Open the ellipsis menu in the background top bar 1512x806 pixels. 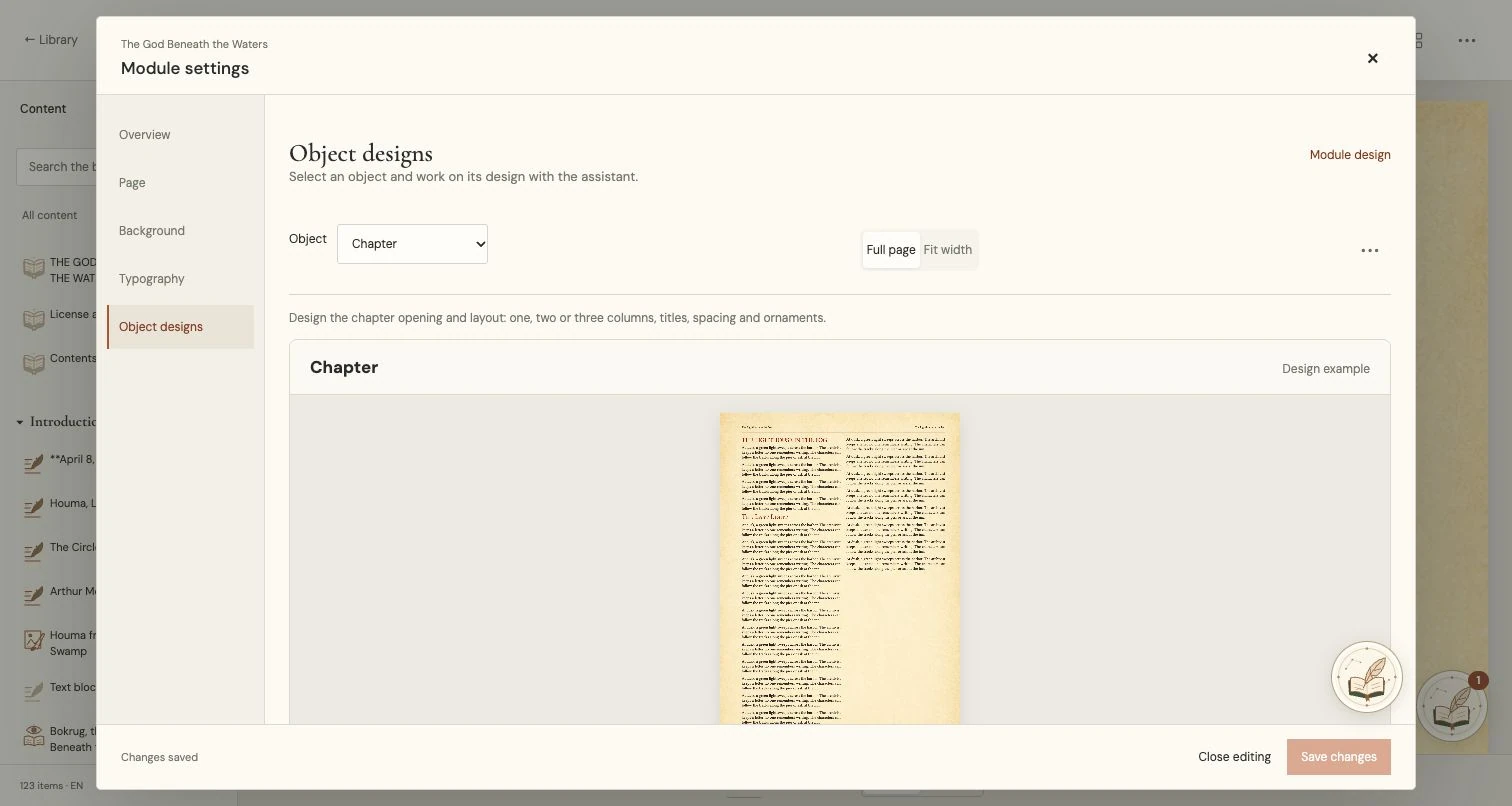click(x=1467, y=41)
